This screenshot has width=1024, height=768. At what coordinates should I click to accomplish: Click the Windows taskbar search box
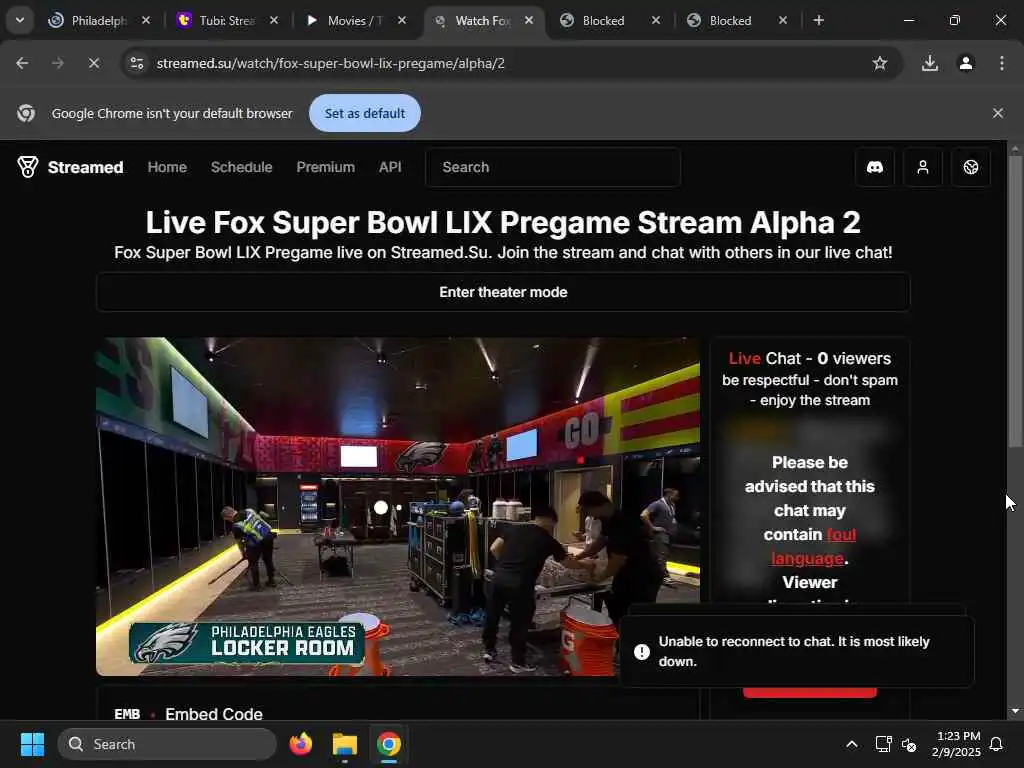(167, 744)
